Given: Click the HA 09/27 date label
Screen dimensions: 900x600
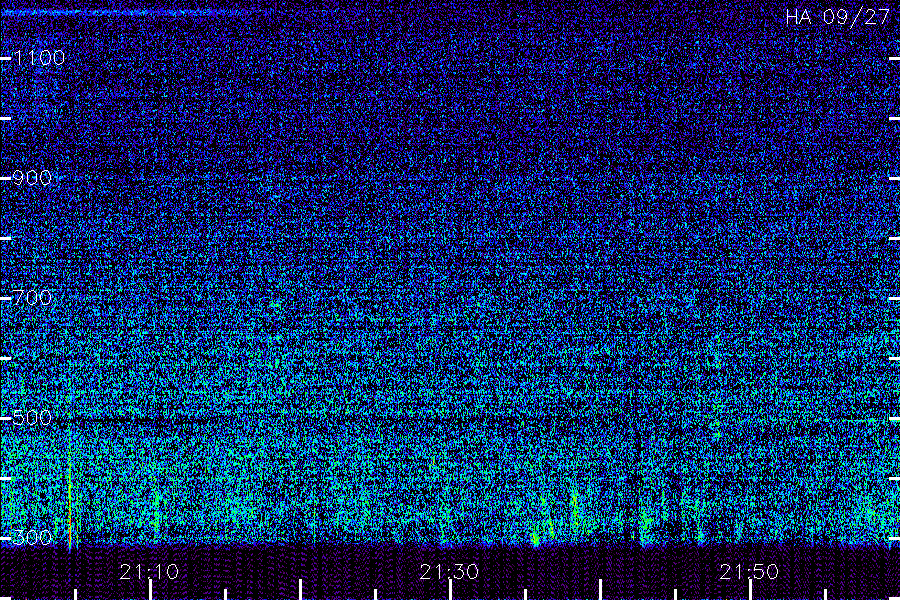Looking at the screenshot, I should pos(837,17).
